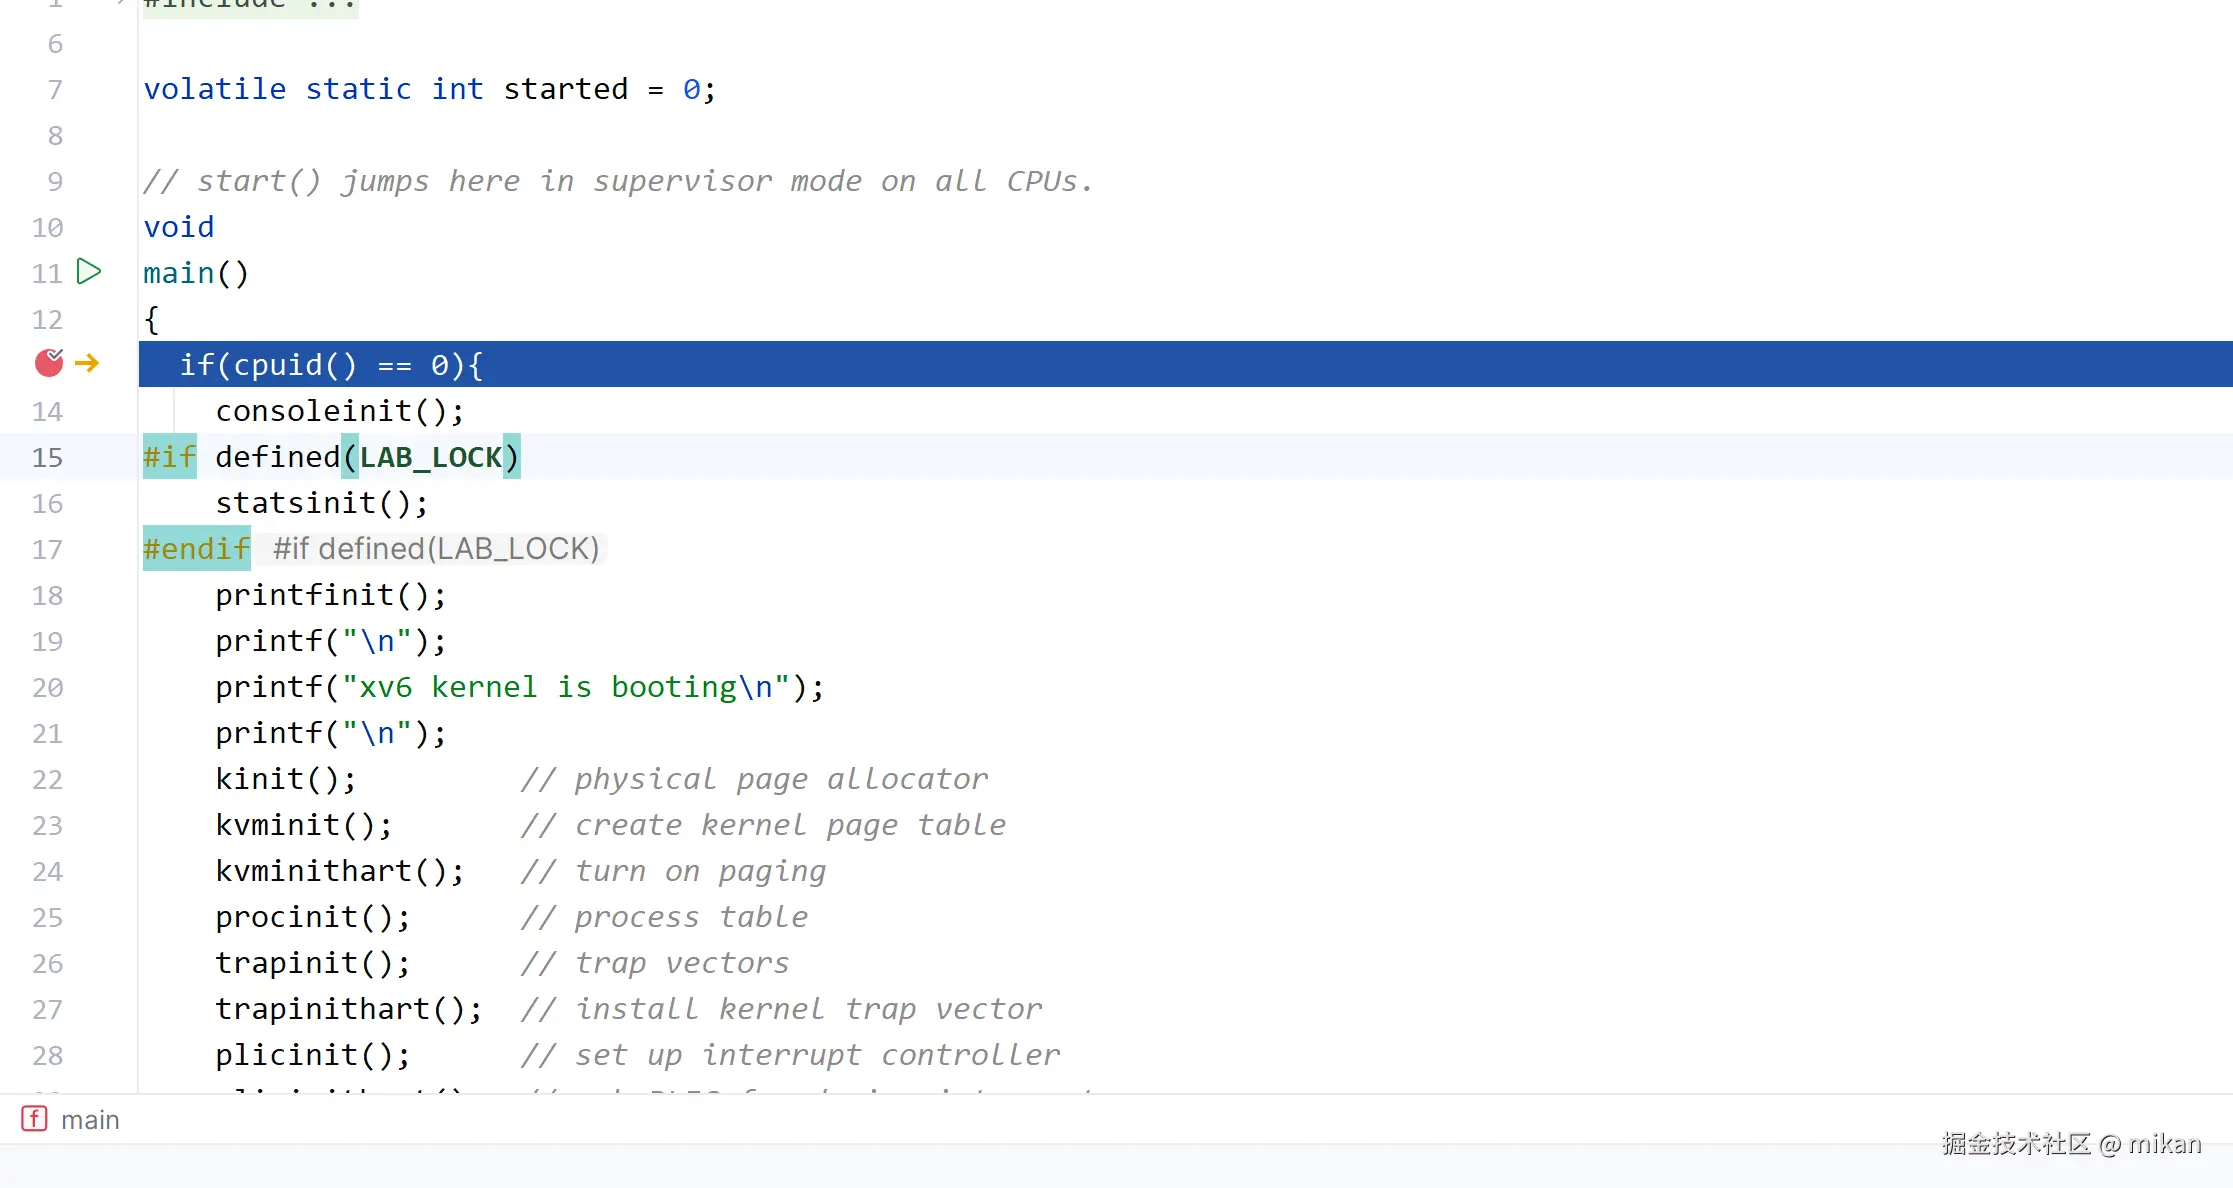This screenshot has height=1188, width=2233.
Task: Toggle a breakpoint on line 28
Action: coord(48,1055)
